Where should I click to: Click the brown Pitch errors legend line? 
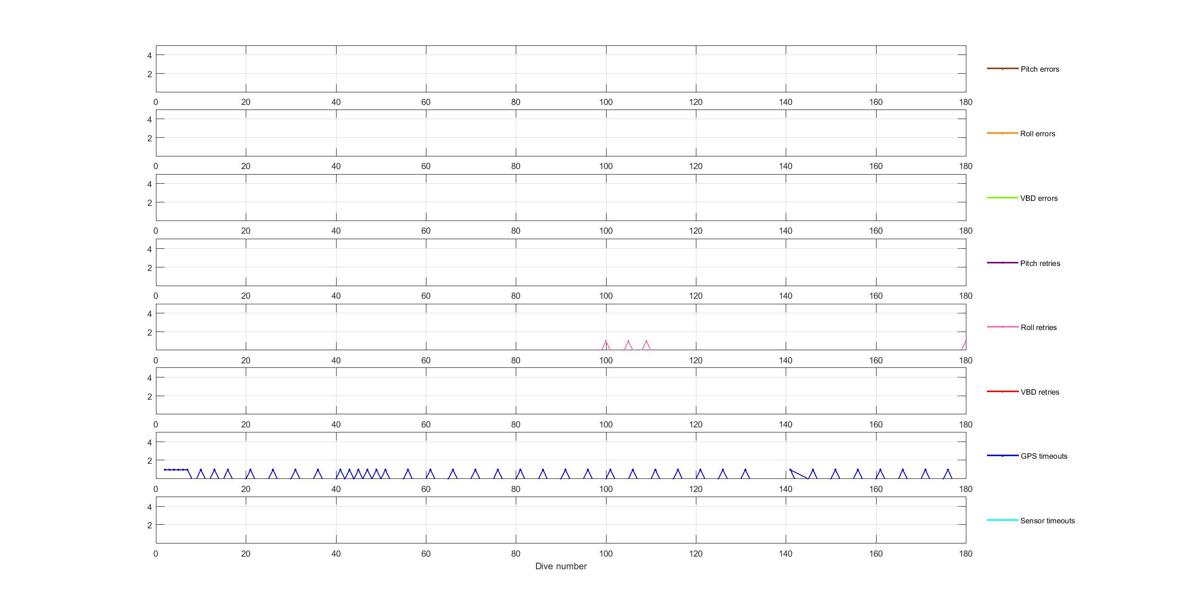click(x=1002, y=69)
